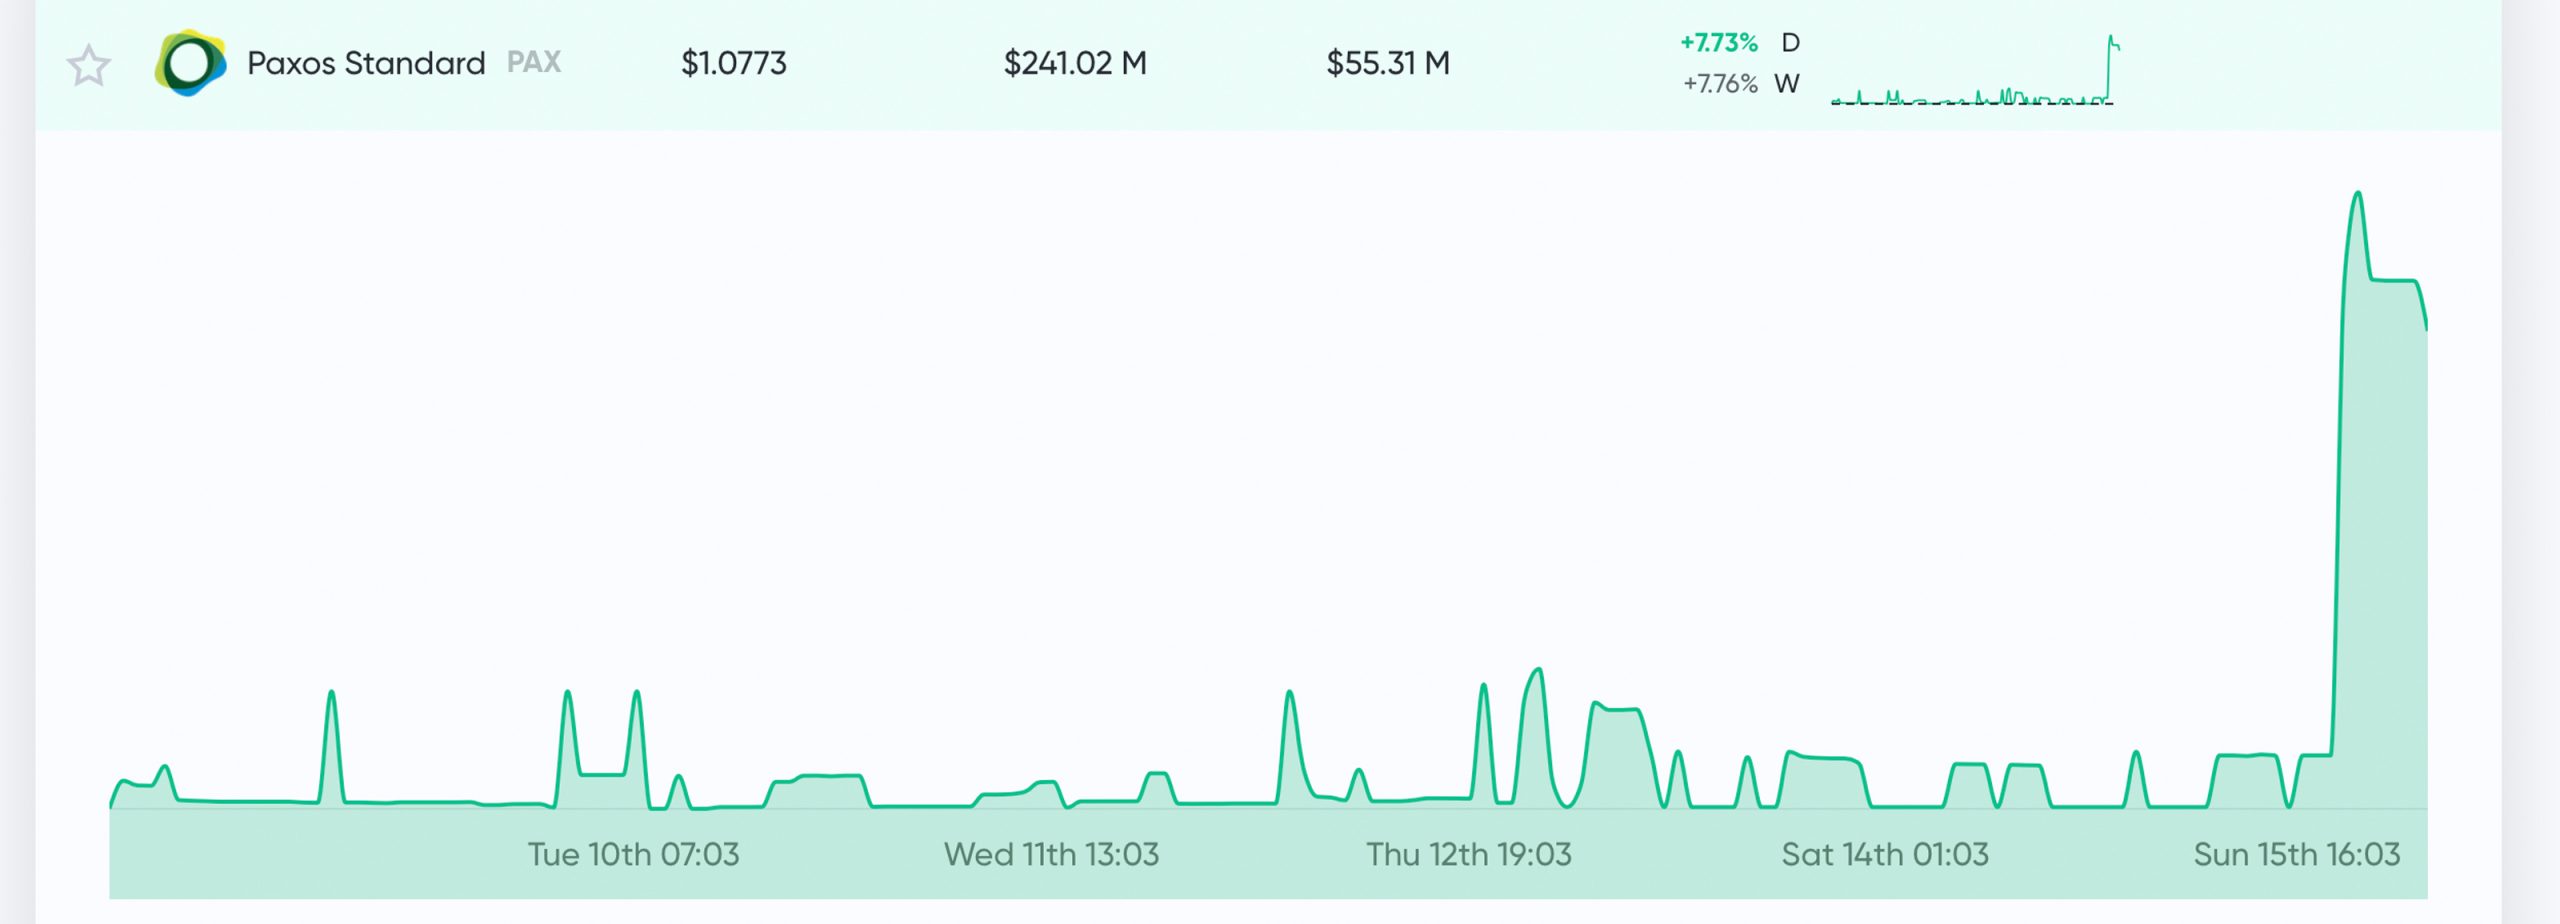The width and height of the screenshot is (2560, 924).
Task: Click the Wed 11th 13:03 axis label
Action: coord(1052,855)
